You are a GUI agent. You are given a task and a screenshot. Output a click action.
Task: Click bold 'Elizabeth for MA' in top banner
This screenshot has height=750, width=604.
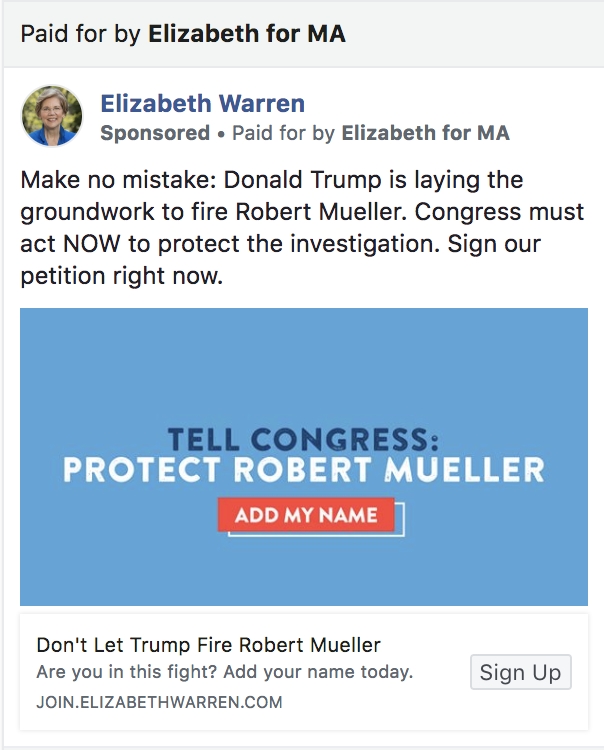pyautogui.click(x=247, y=34)
